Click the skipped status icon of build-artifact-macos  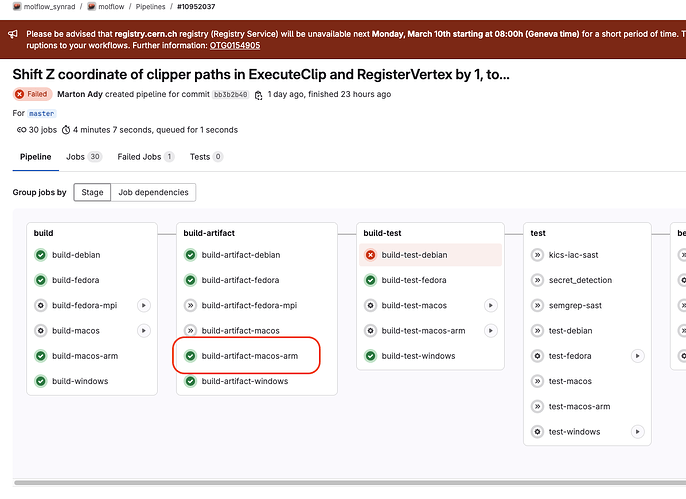[x=190, y=331]
